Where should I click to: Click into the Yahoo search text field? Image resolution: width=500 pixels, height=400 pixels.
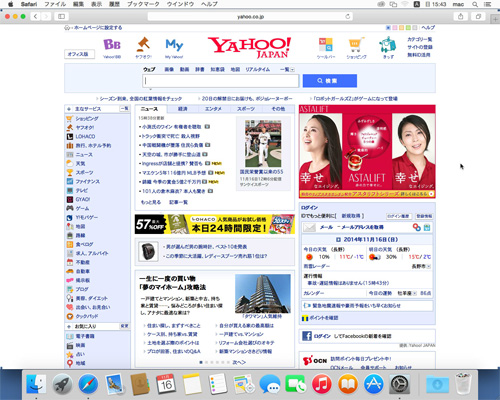(x=221, y=81)
